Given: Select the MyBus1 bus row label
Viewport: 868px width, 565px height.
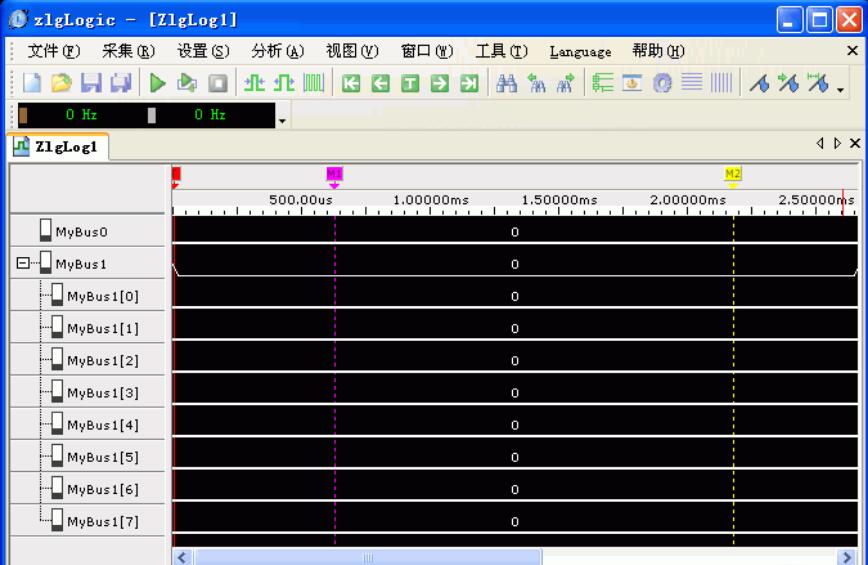Looking at the screenshot, I should 81,264.
